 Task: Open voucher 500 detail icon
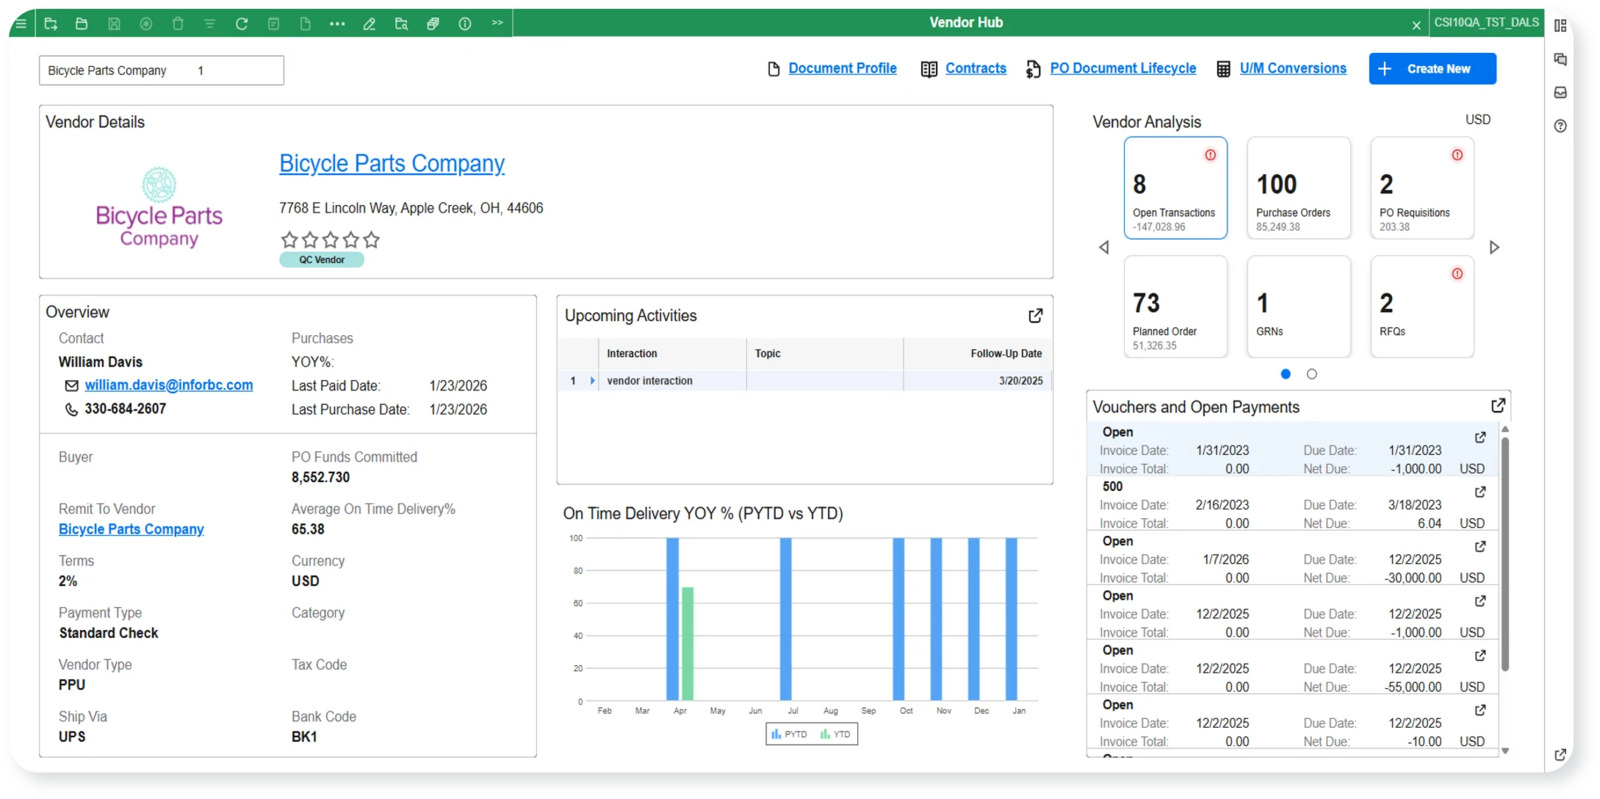coord(1480,492)
